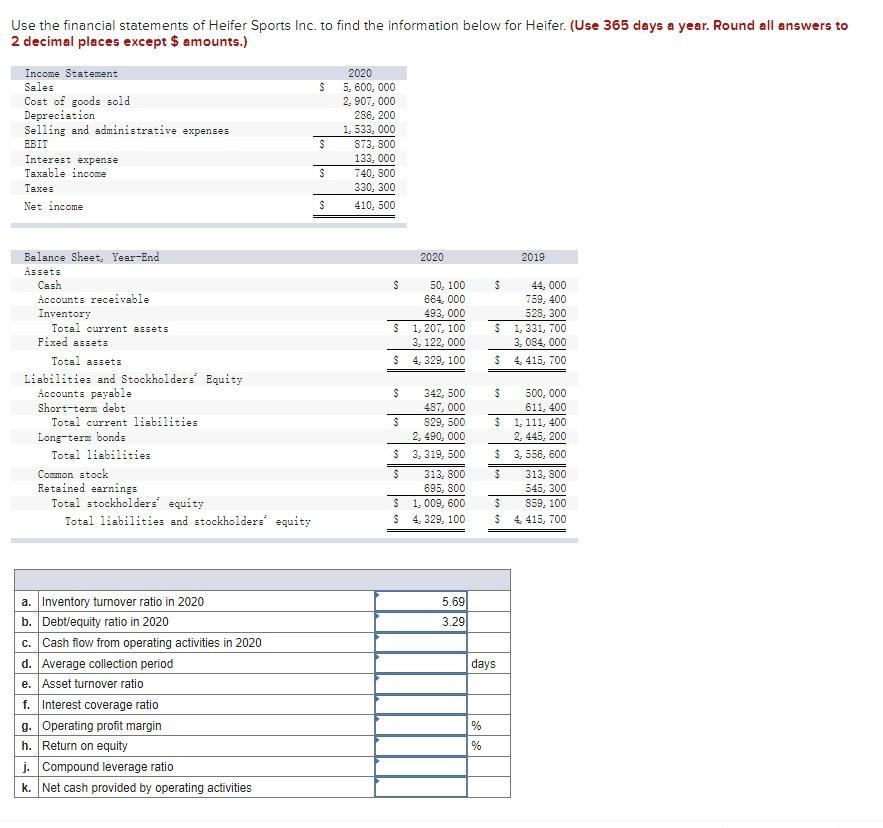Select the Long-term bonds balance 2,490,000
This screenshot has width=883, height=828.
coord(436,437)
